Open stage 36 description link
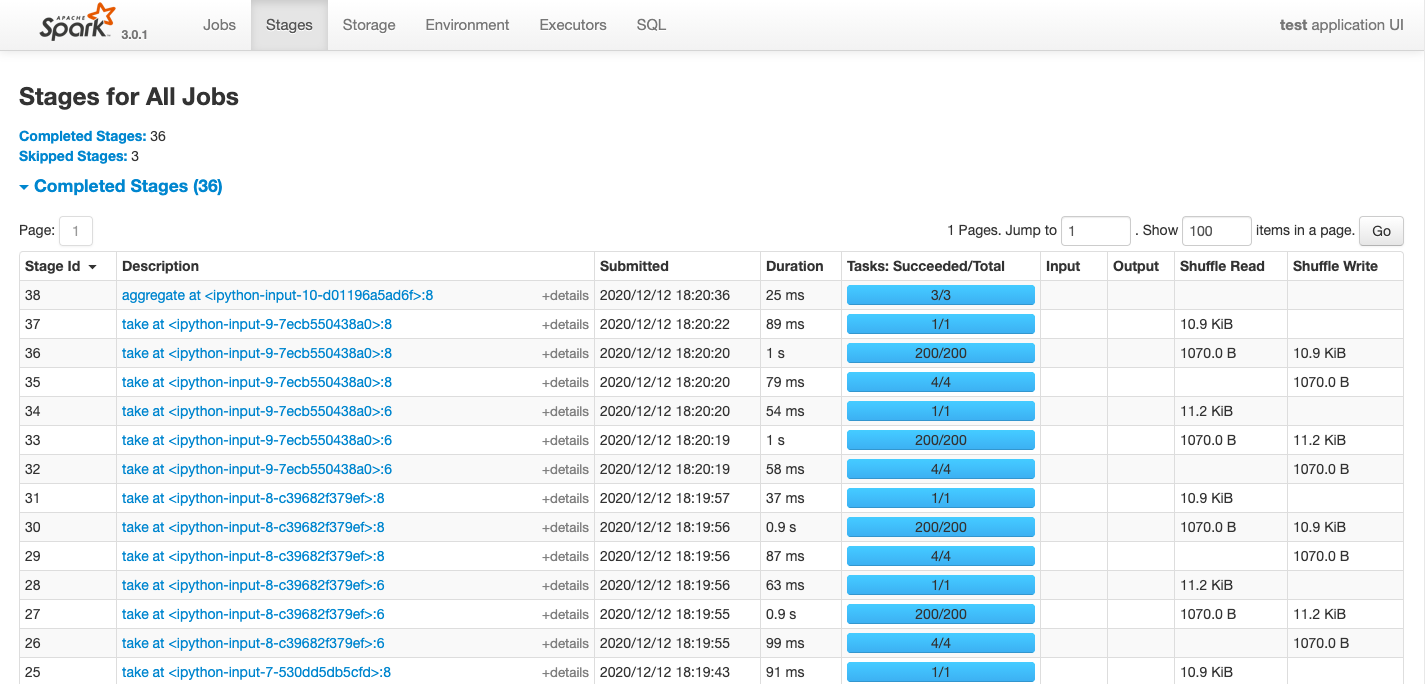This screenshot has width=1425, height=684. coord(257,353)
